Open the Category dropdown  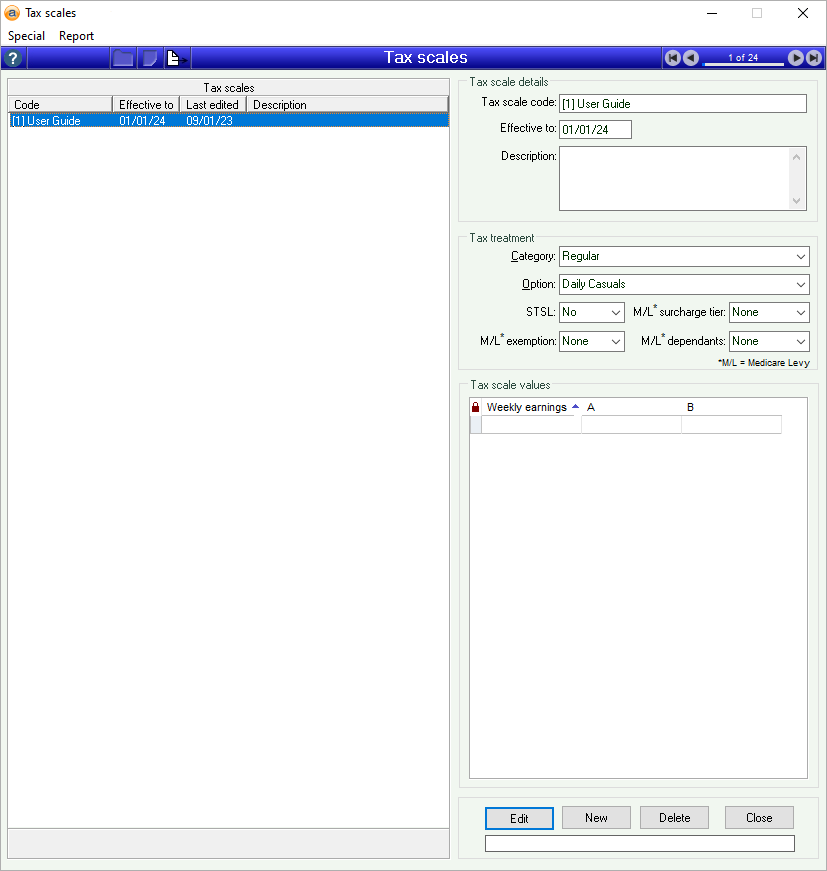coord(684,256)
